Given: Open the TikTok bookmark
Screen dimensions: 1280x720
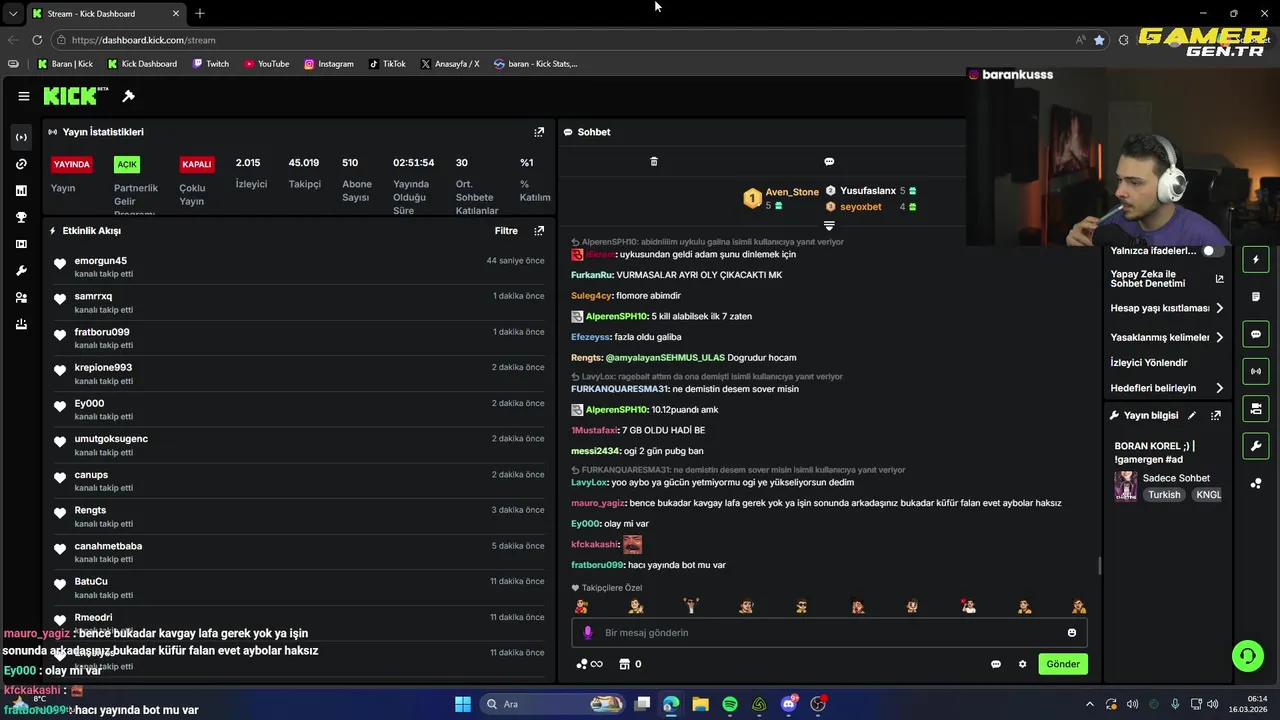Looking at the screenshot, I should 387,64.
